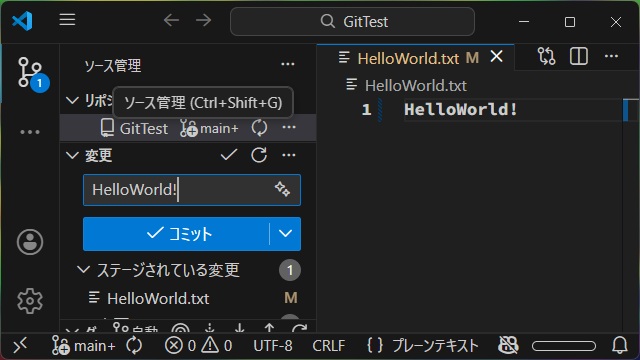Place cursor in HelloWorld! editor text

click(461, 109)
